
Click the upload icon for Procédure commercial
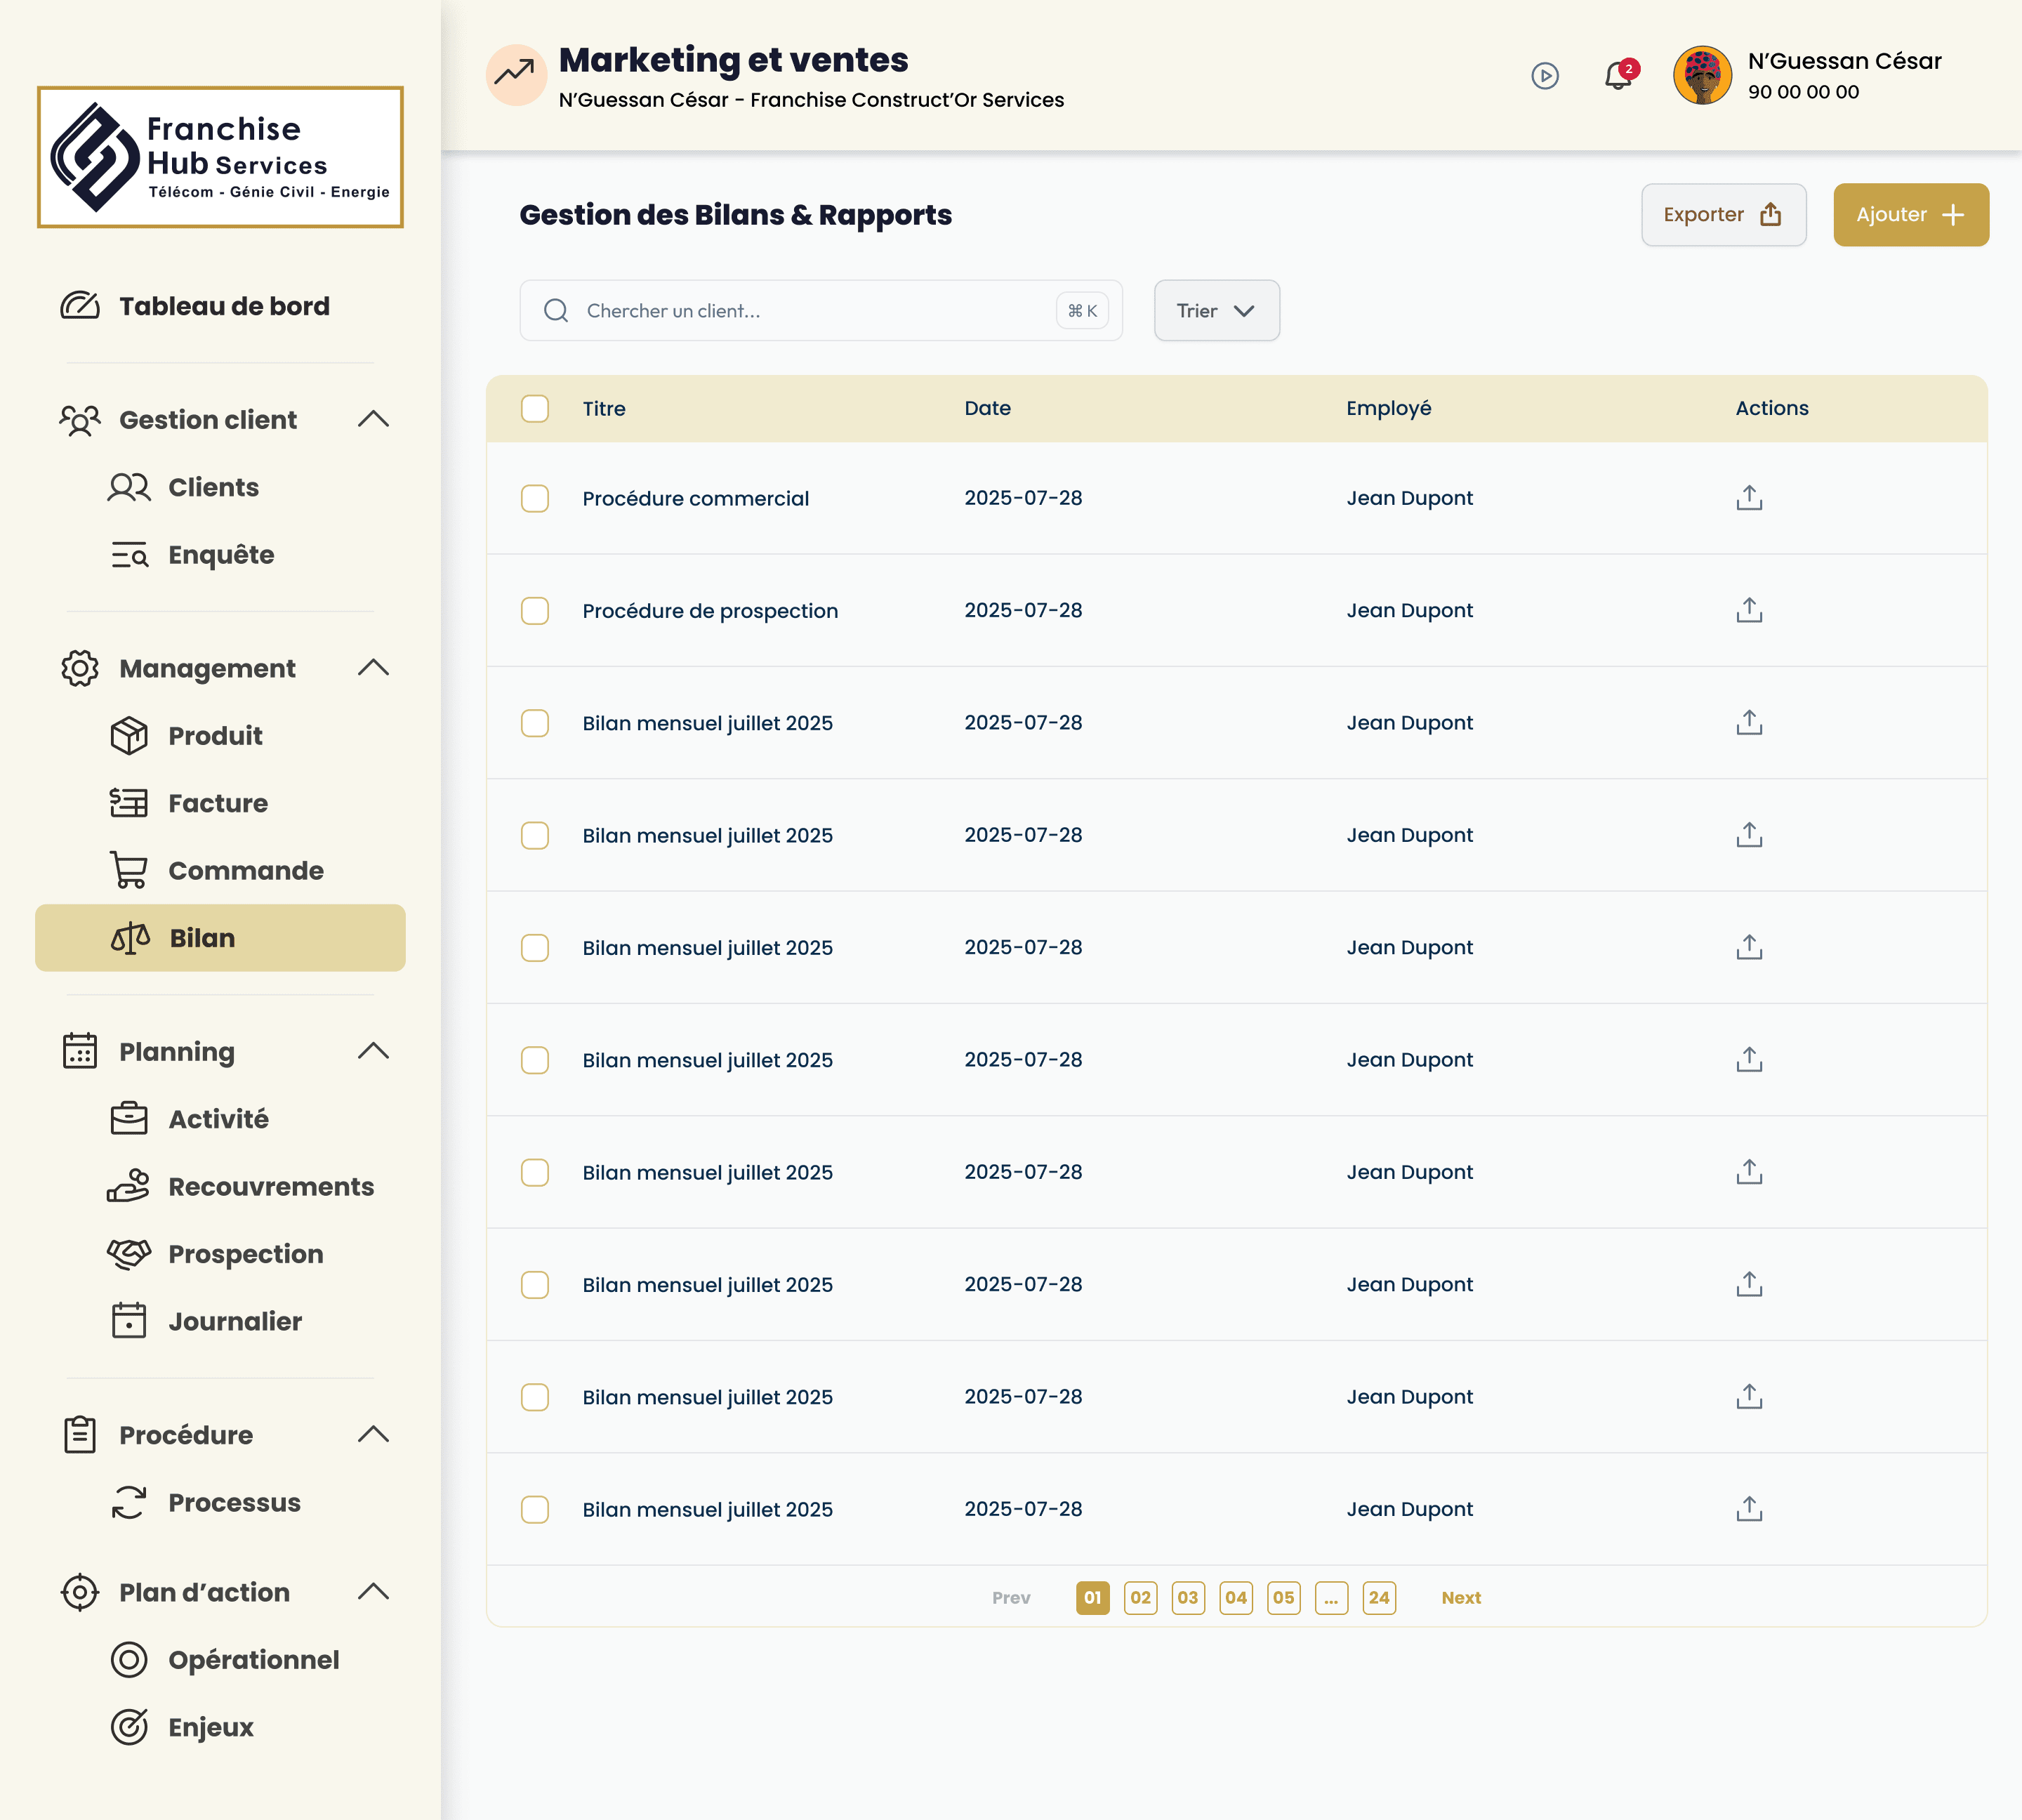click(1749, 498)
